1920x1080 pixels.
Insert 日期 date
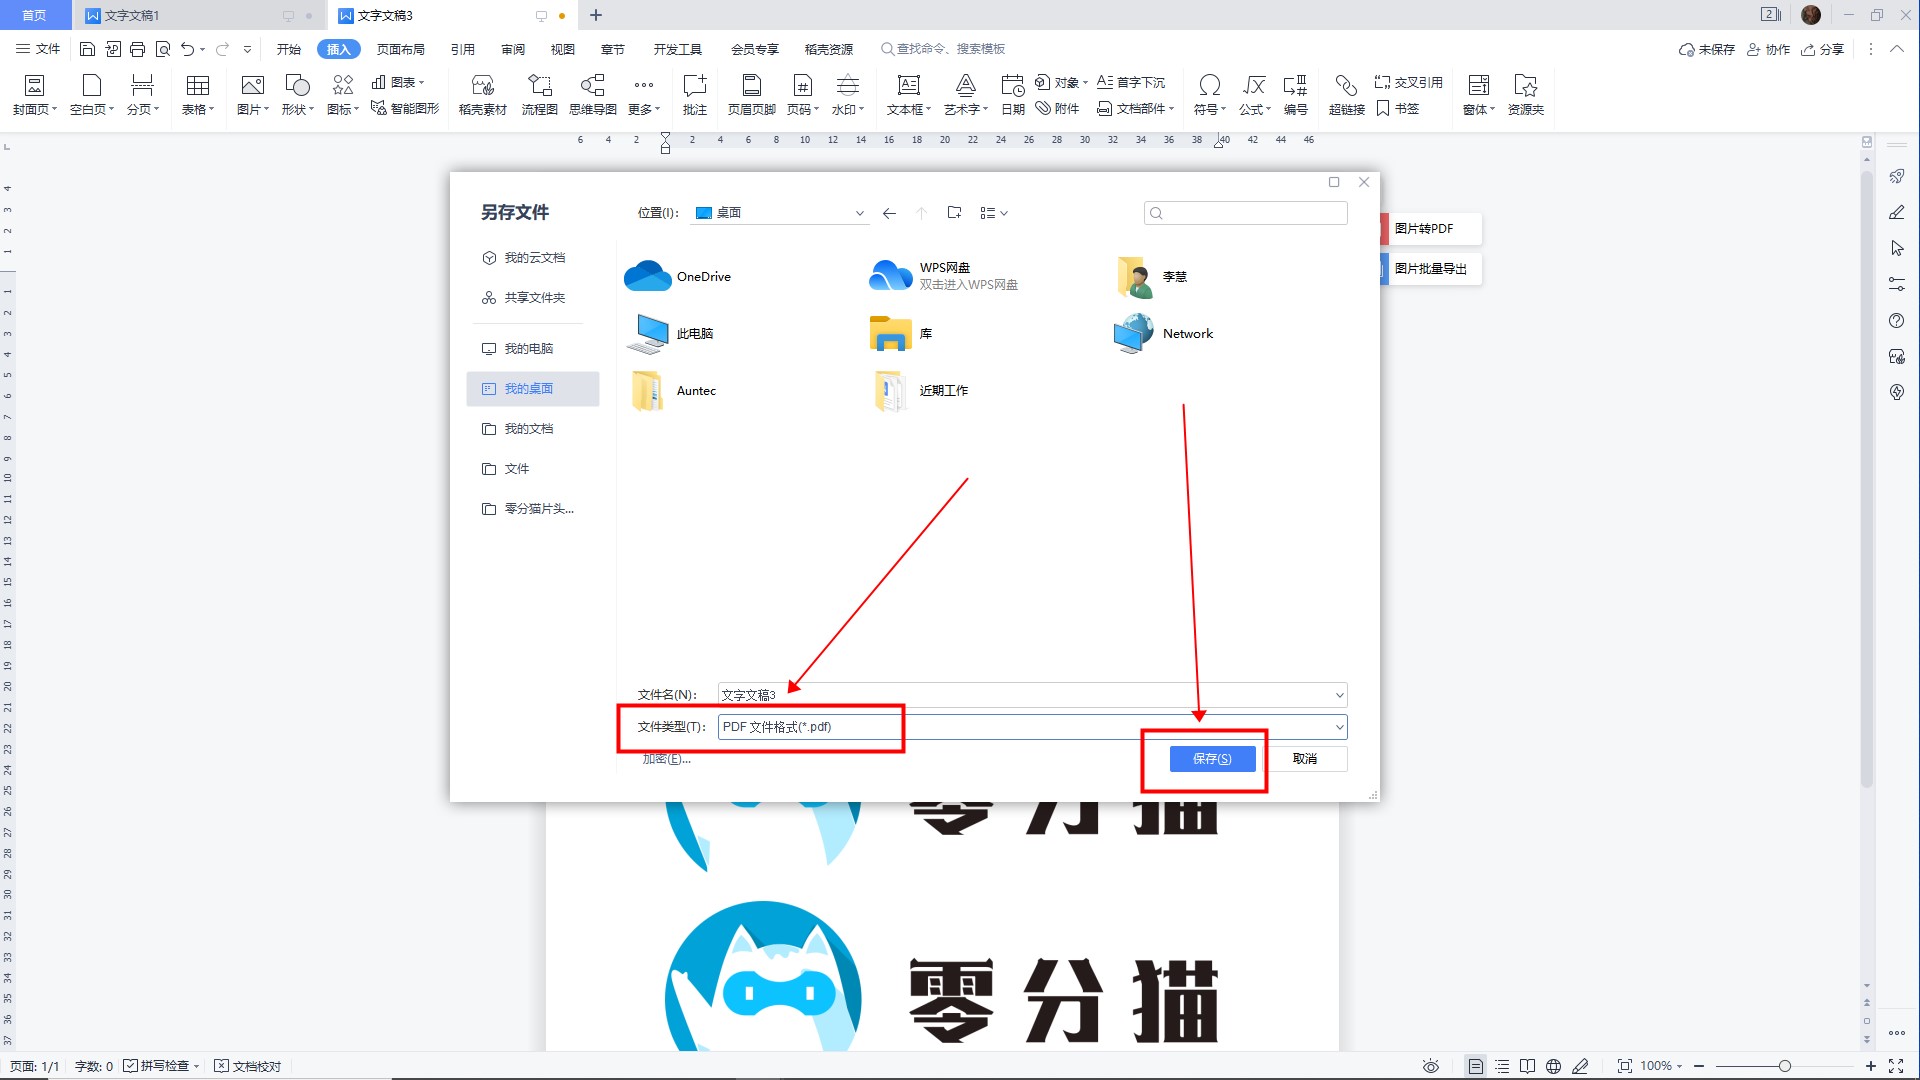pos(1013,95)
